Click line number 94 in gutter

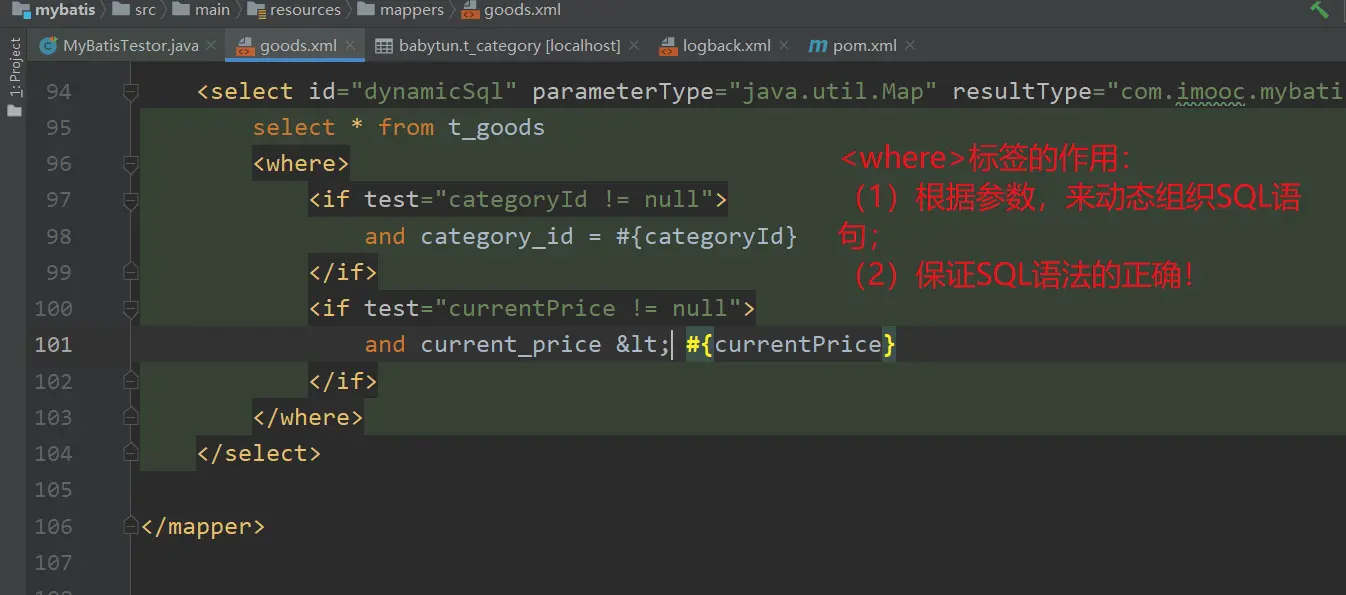coord(59,92)
